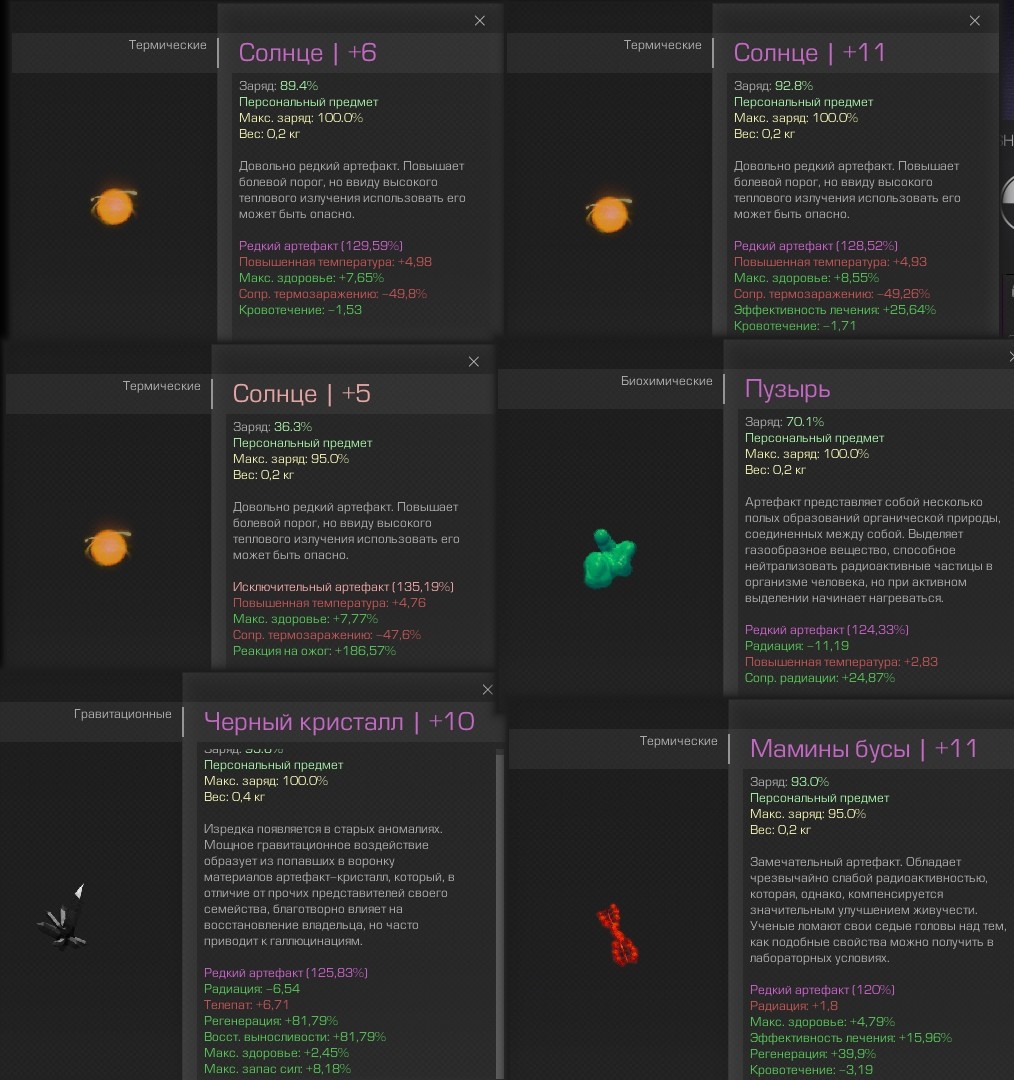Click "Повышенная температура: +4,98"
This screenshot has width=1014, height=1080.
[x=335, y=262]
